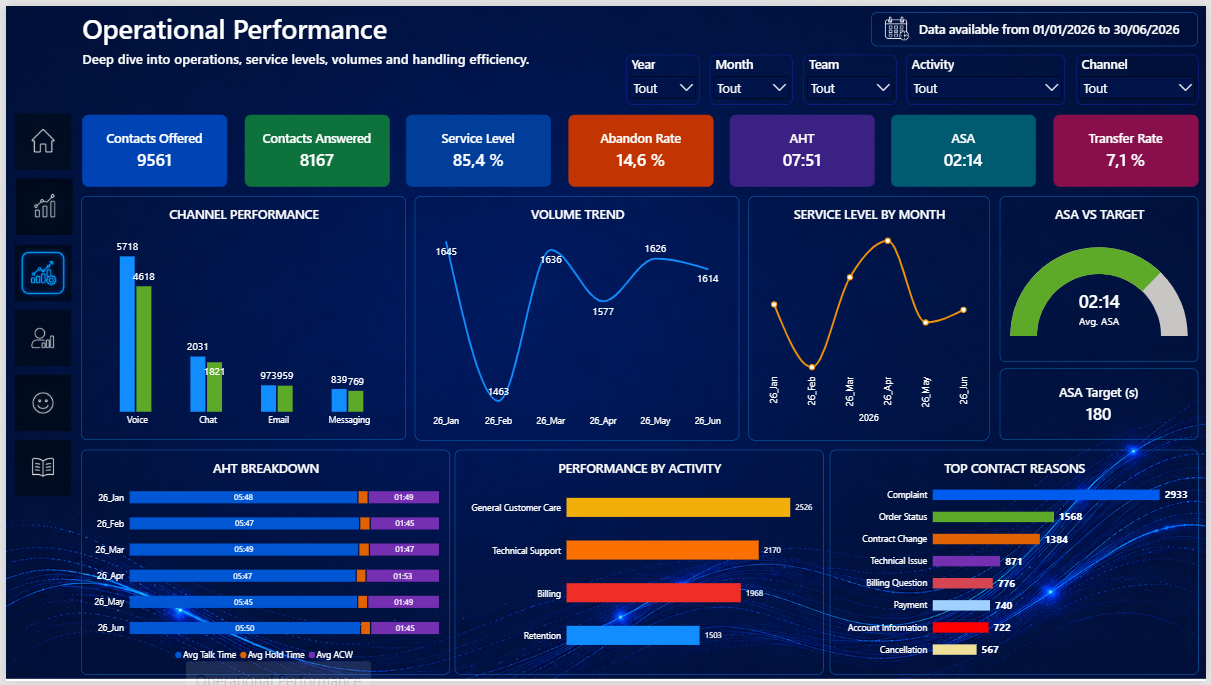Viewport: 1211px width, 685px height.
Task: Click 26_Jan talk time bar 05:48
Action: point(243,497)
